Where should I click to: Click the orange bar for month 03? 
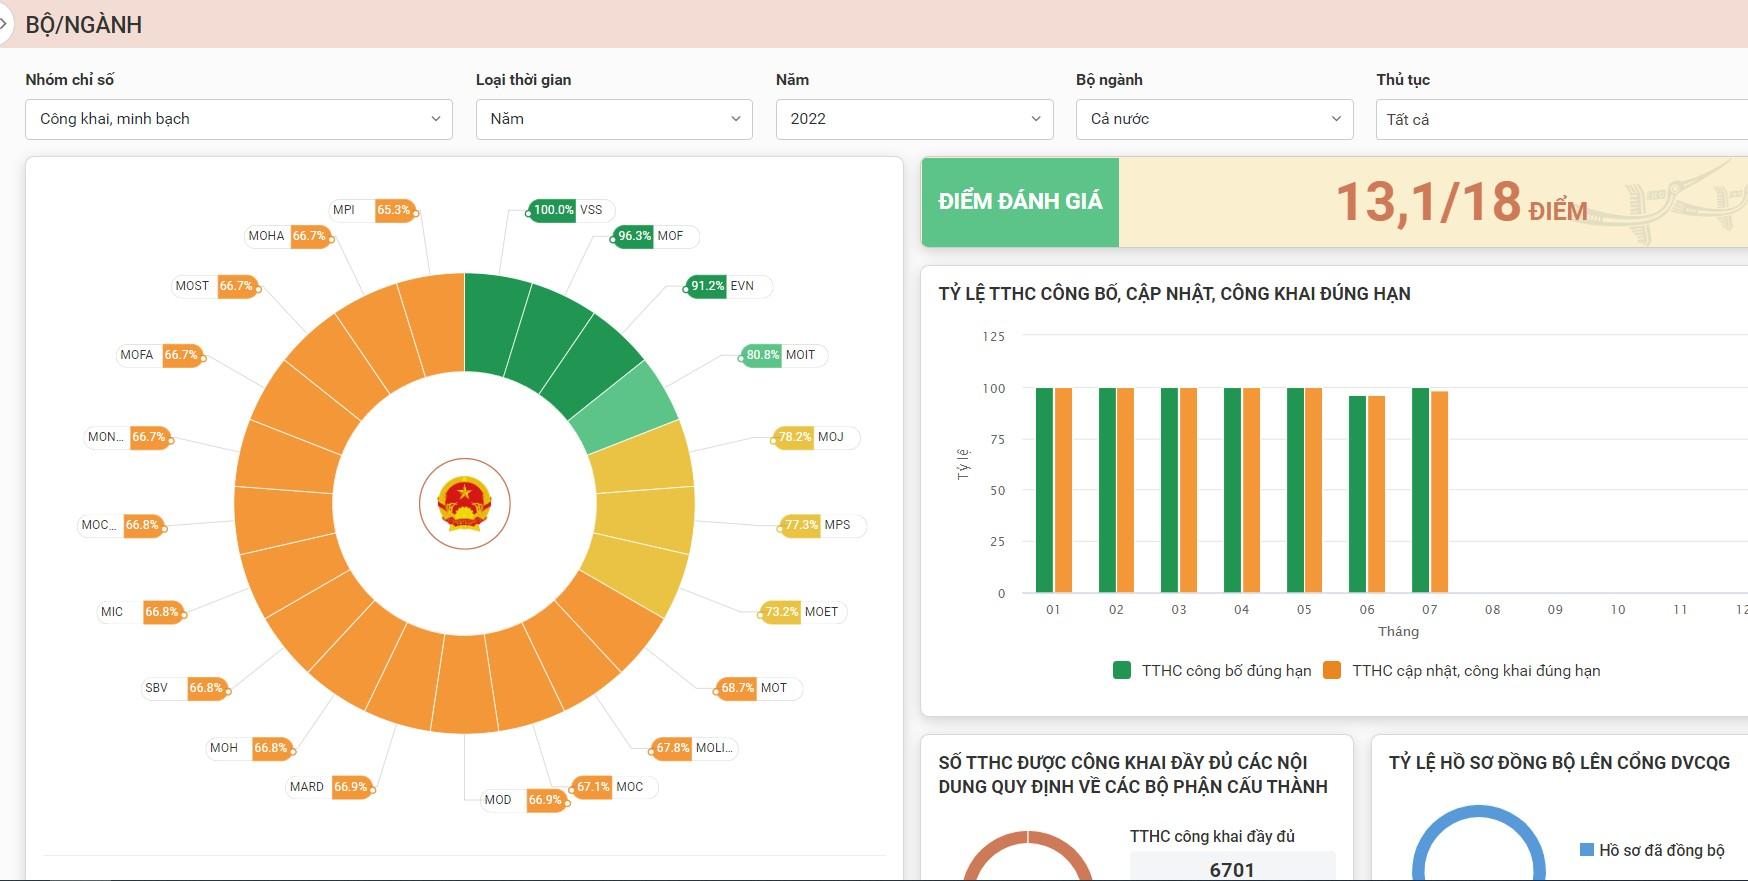pos(1188,490)
